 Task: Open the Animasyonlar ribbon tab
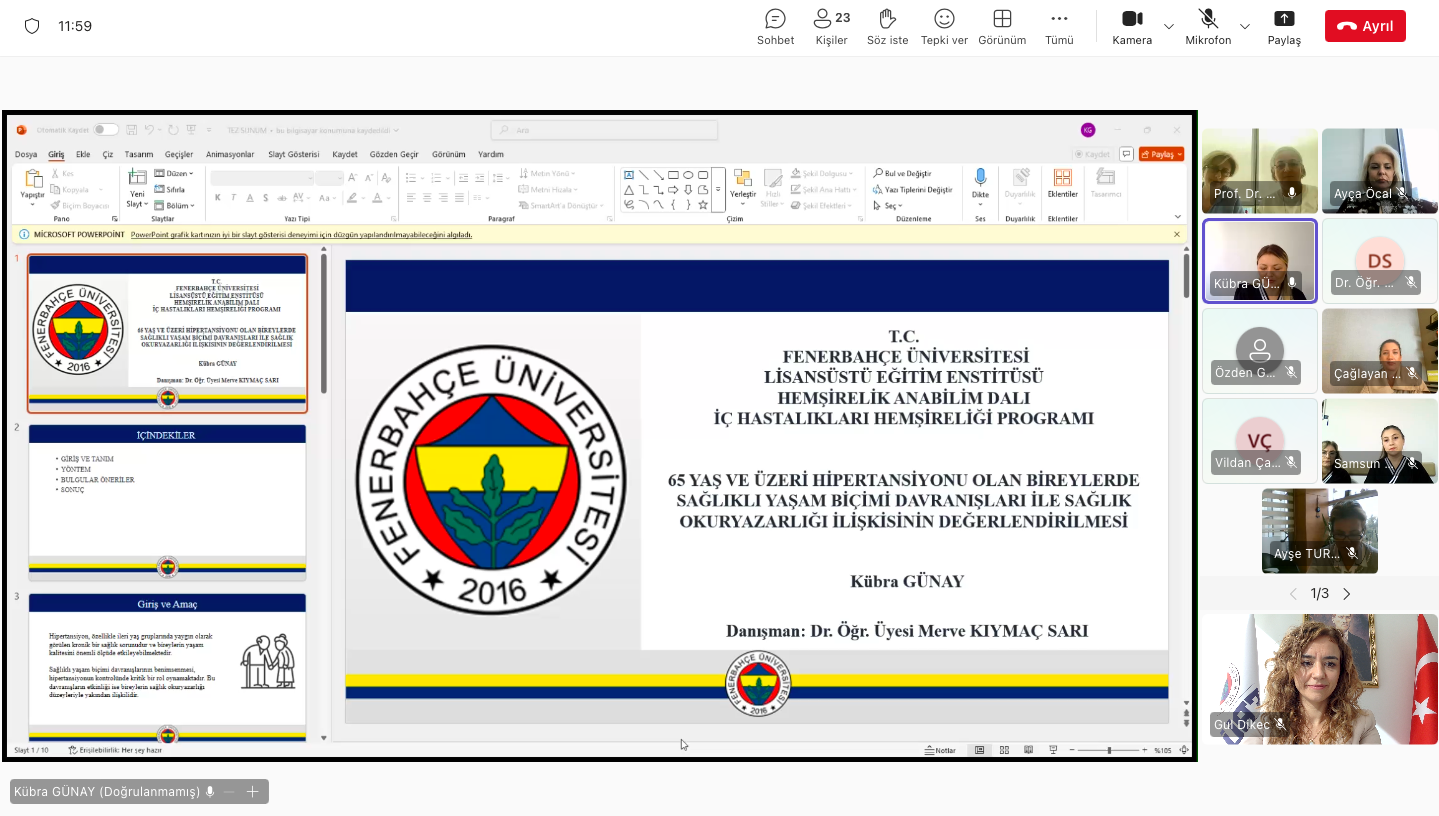point(230,155)
